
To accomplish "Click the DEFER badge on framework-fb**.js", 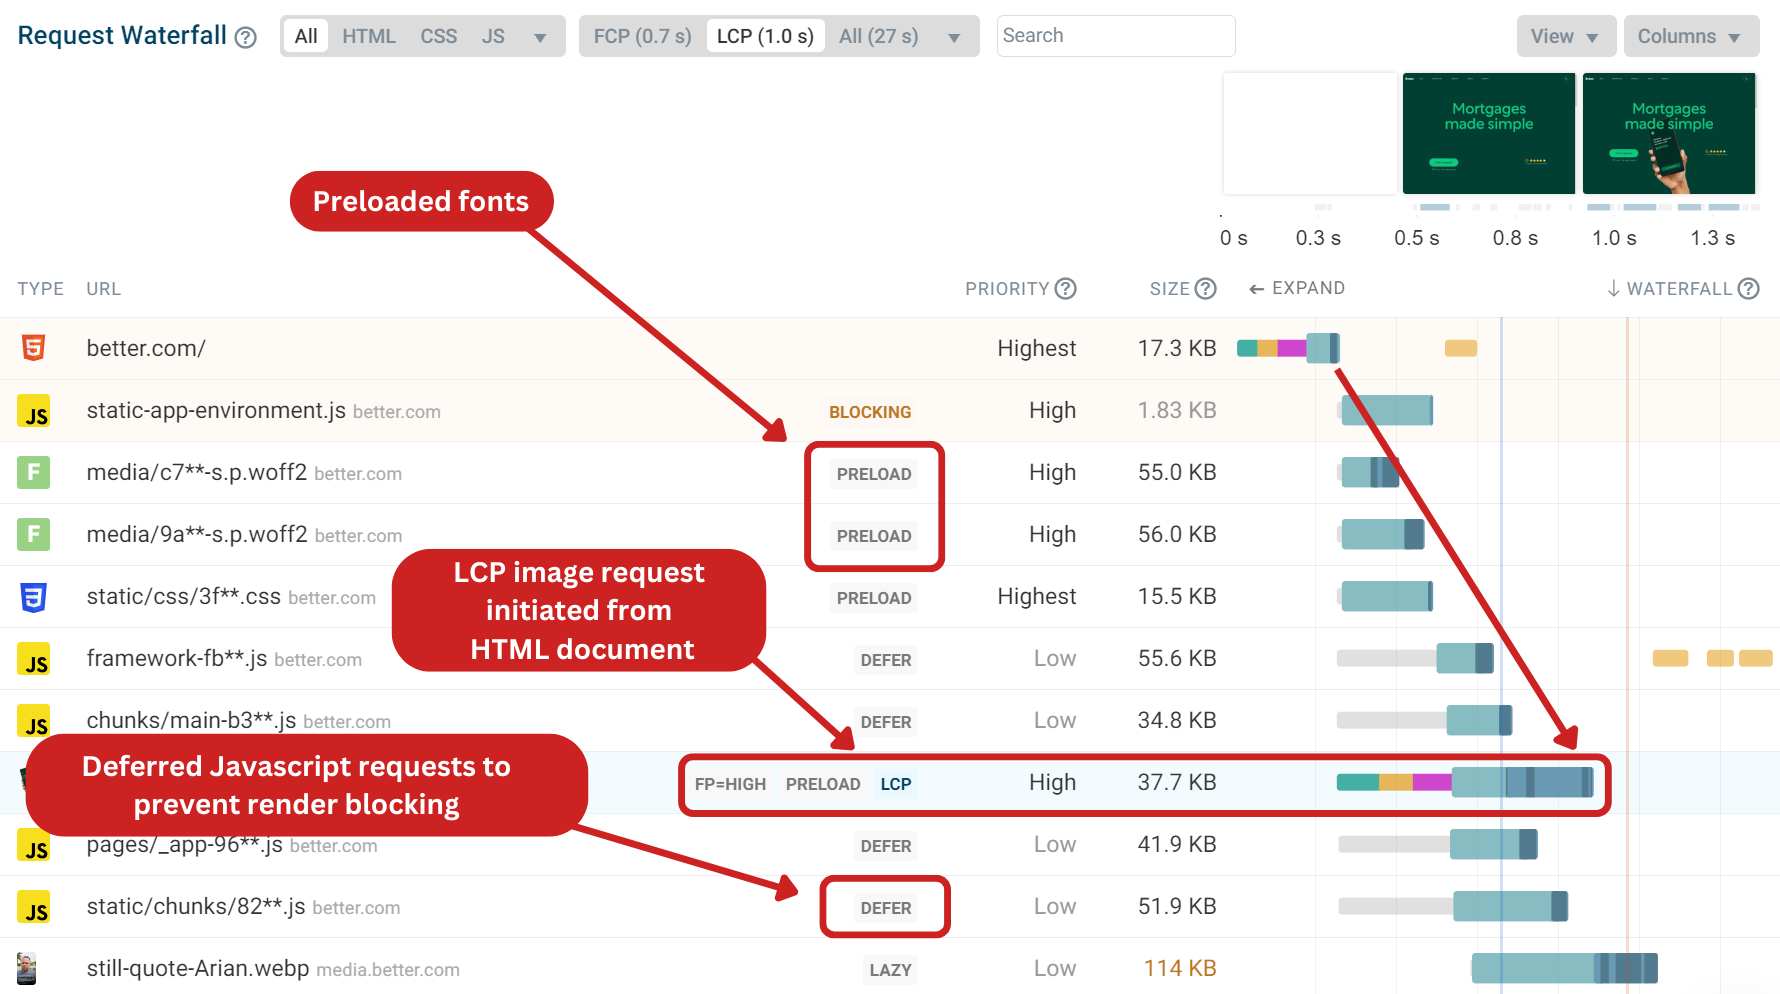I will point(886,660).
